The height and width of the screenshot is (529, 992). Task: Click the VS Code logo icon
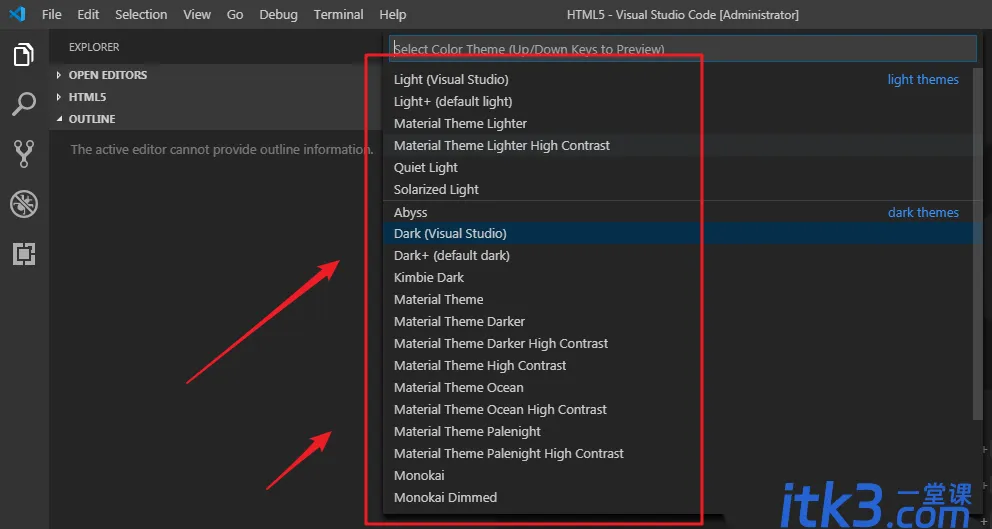(18, 14)
